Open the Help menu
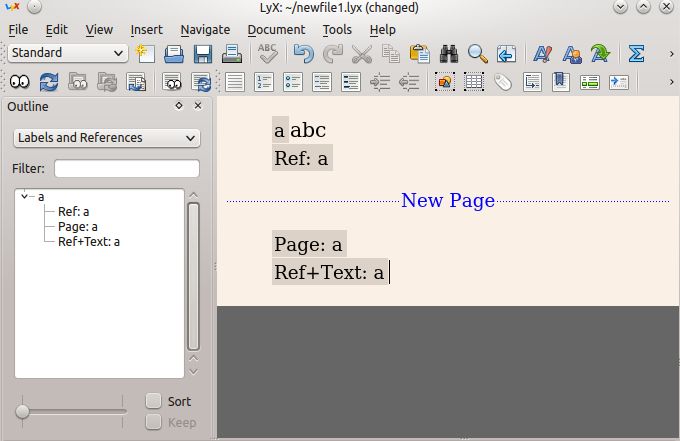This screenshot has height=441, width=680. [x=382, y=29]
